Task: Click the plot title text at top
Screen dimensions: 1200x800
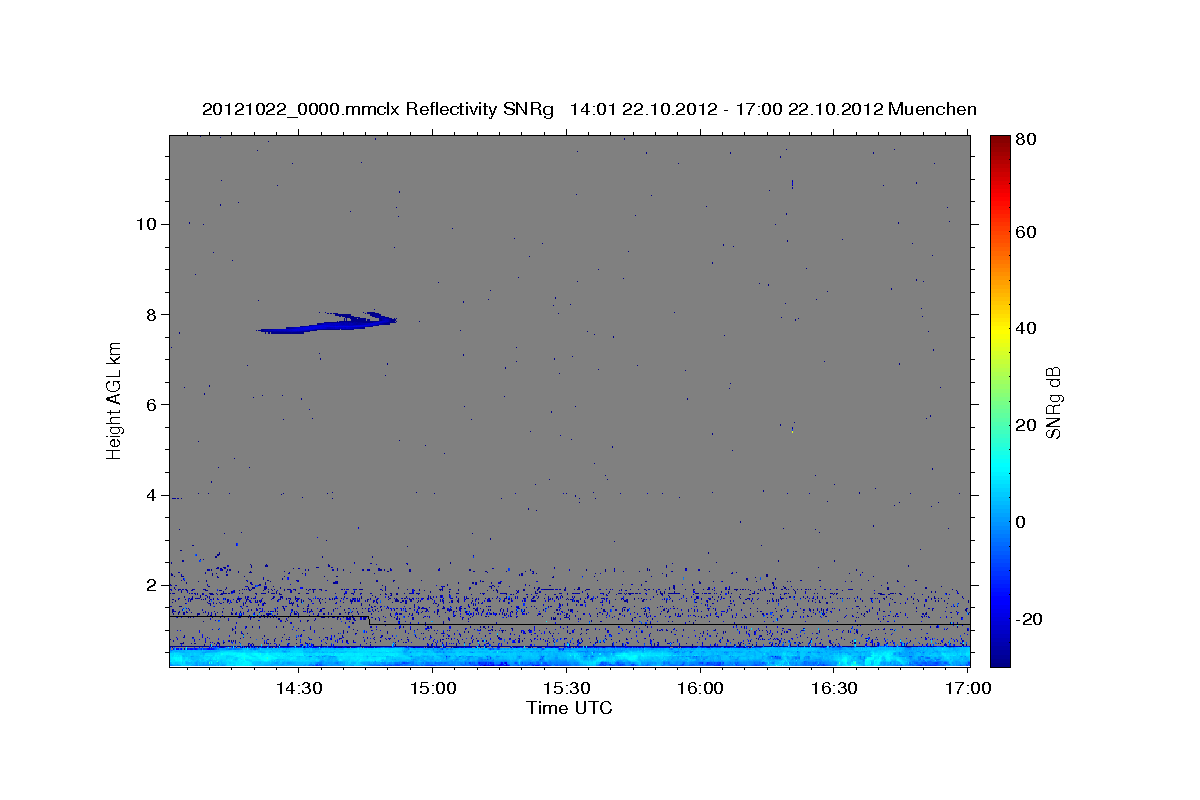Action: [x=590, y=109]
